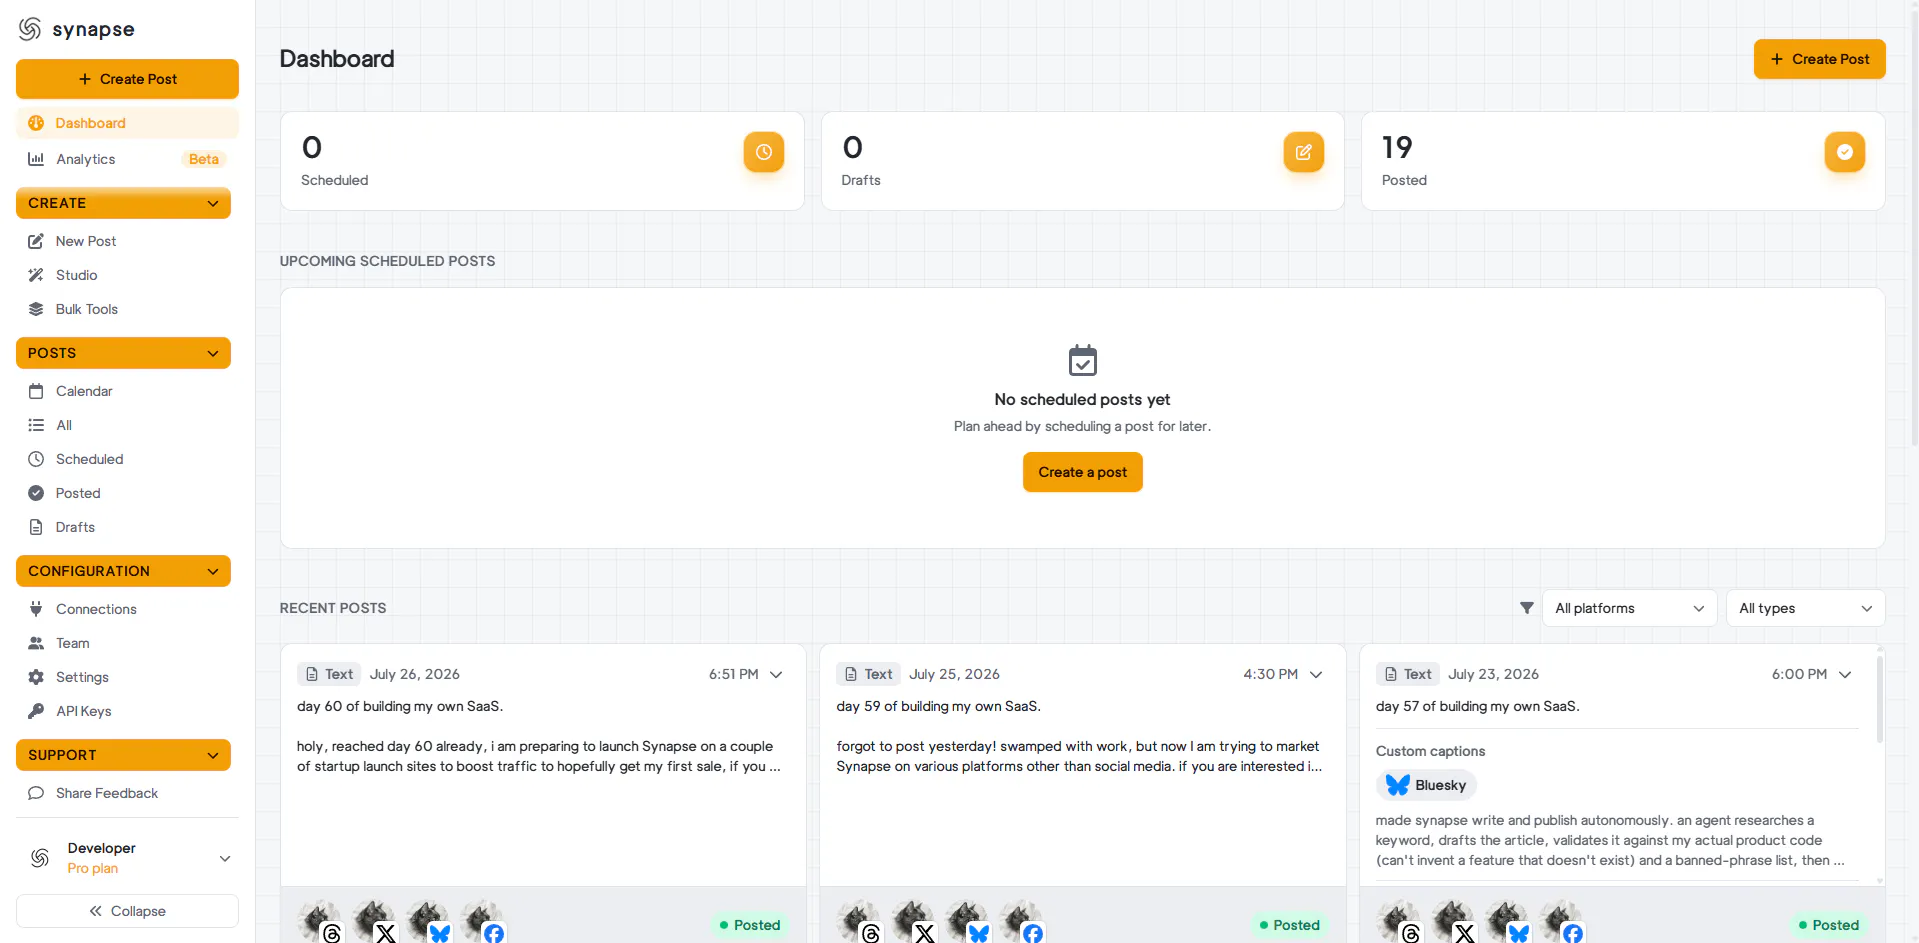Open the All platforms filter dropdown

1629,608
